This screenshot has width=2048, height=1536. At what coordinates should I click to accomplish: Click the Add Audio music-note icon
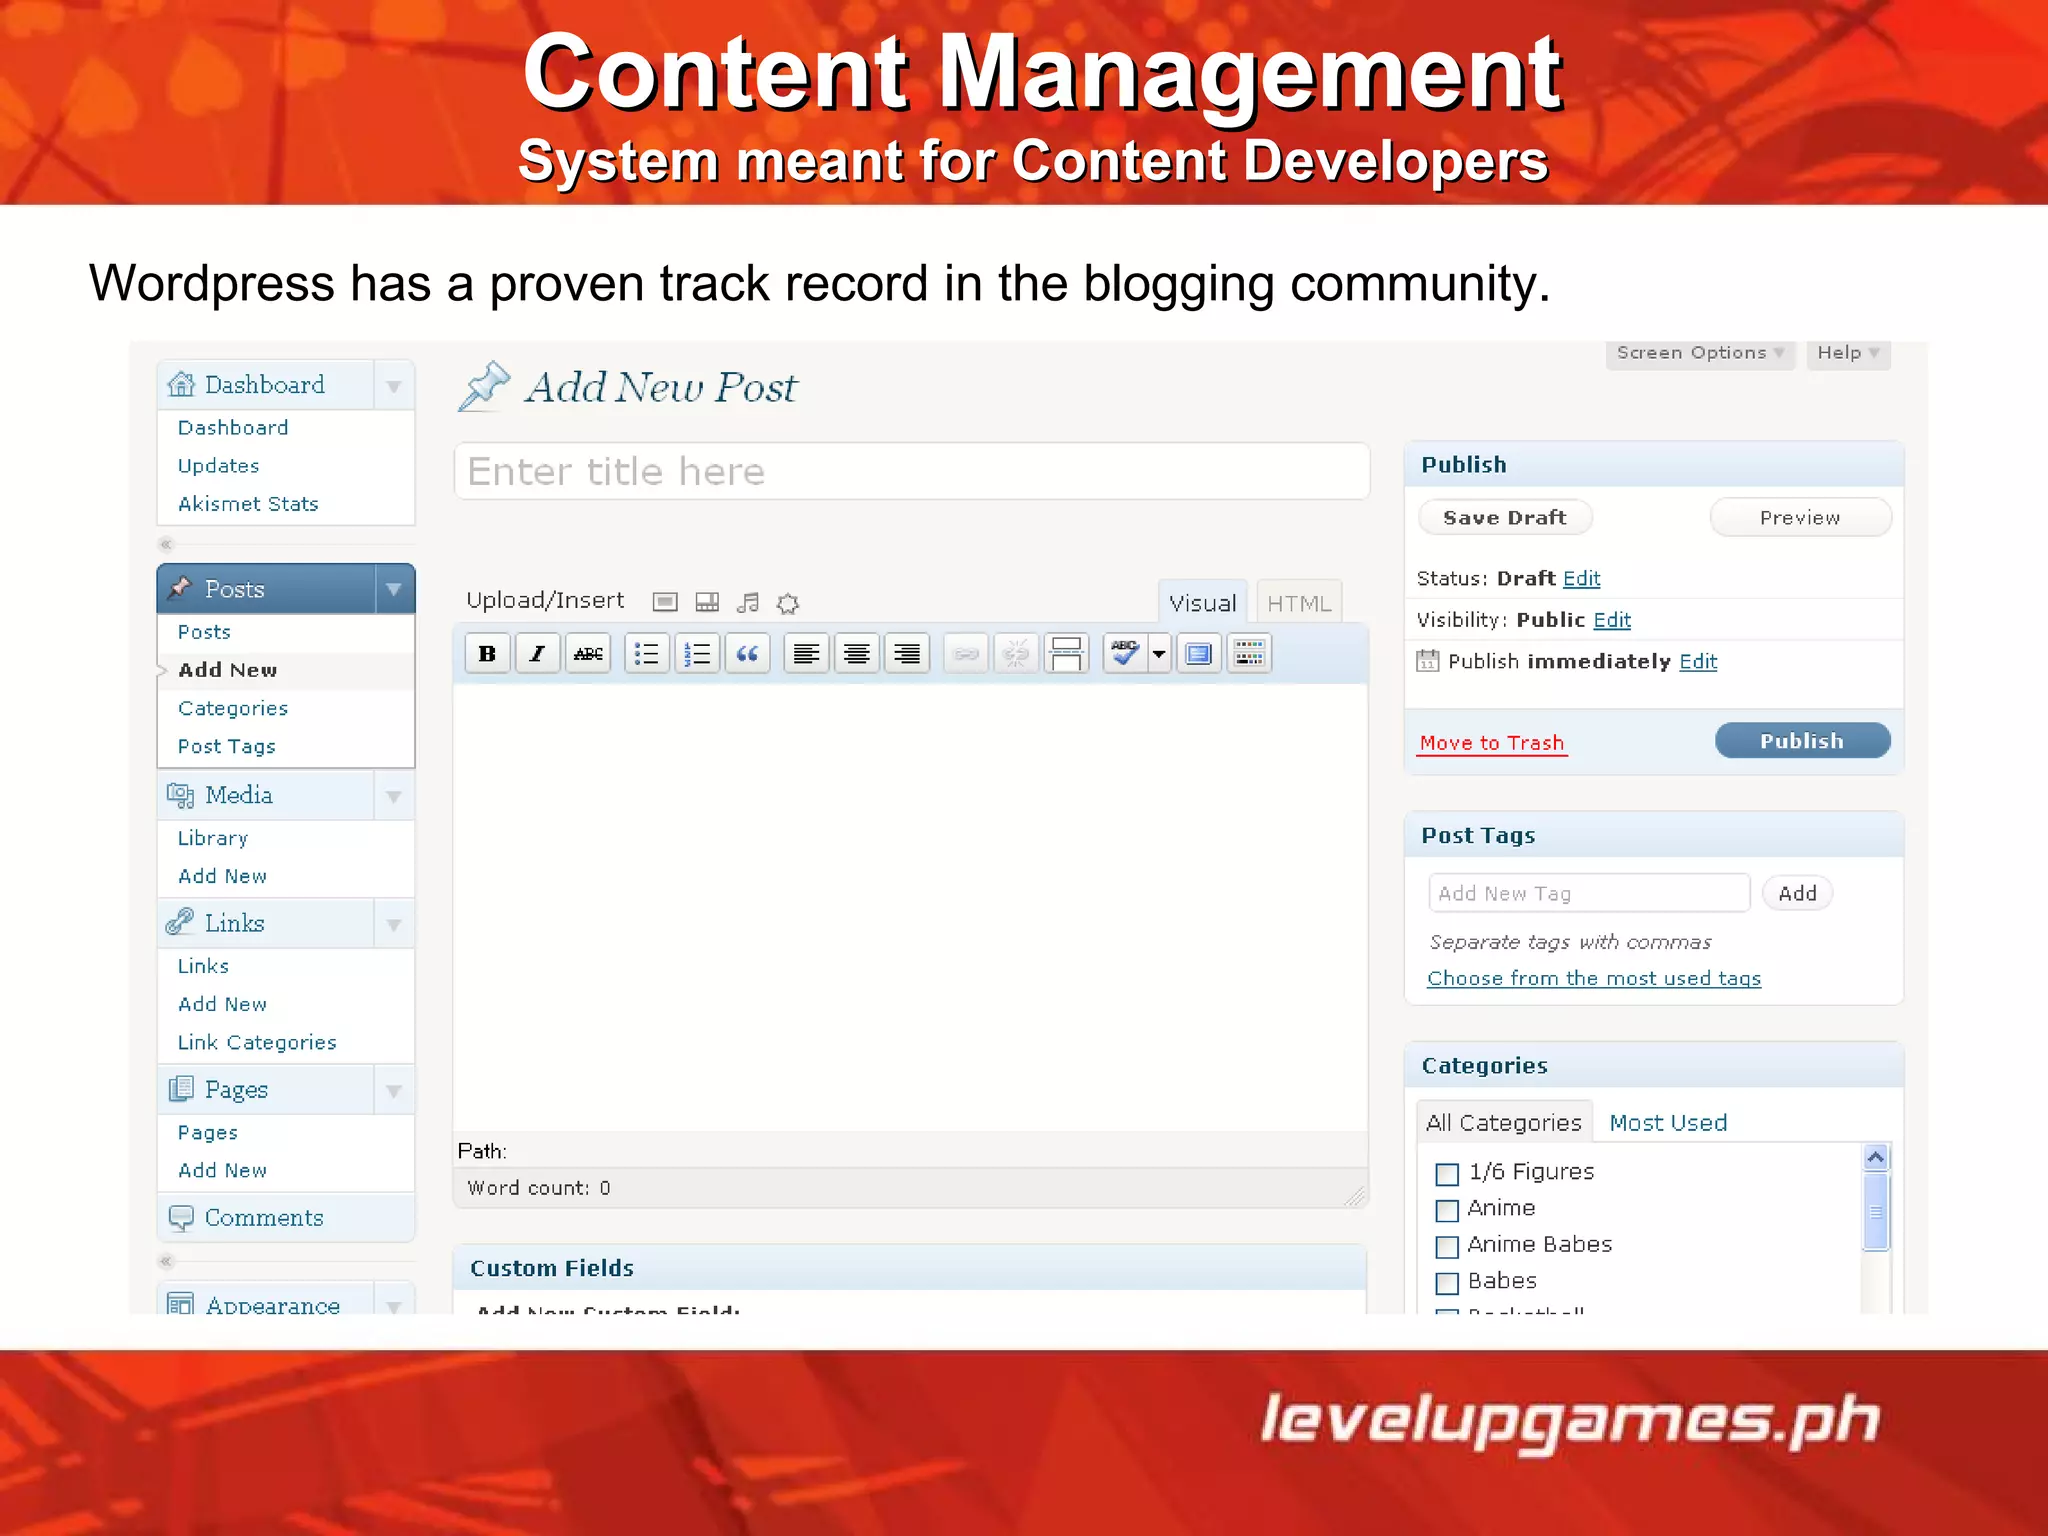pyautogui.click(x=748, y=602)
